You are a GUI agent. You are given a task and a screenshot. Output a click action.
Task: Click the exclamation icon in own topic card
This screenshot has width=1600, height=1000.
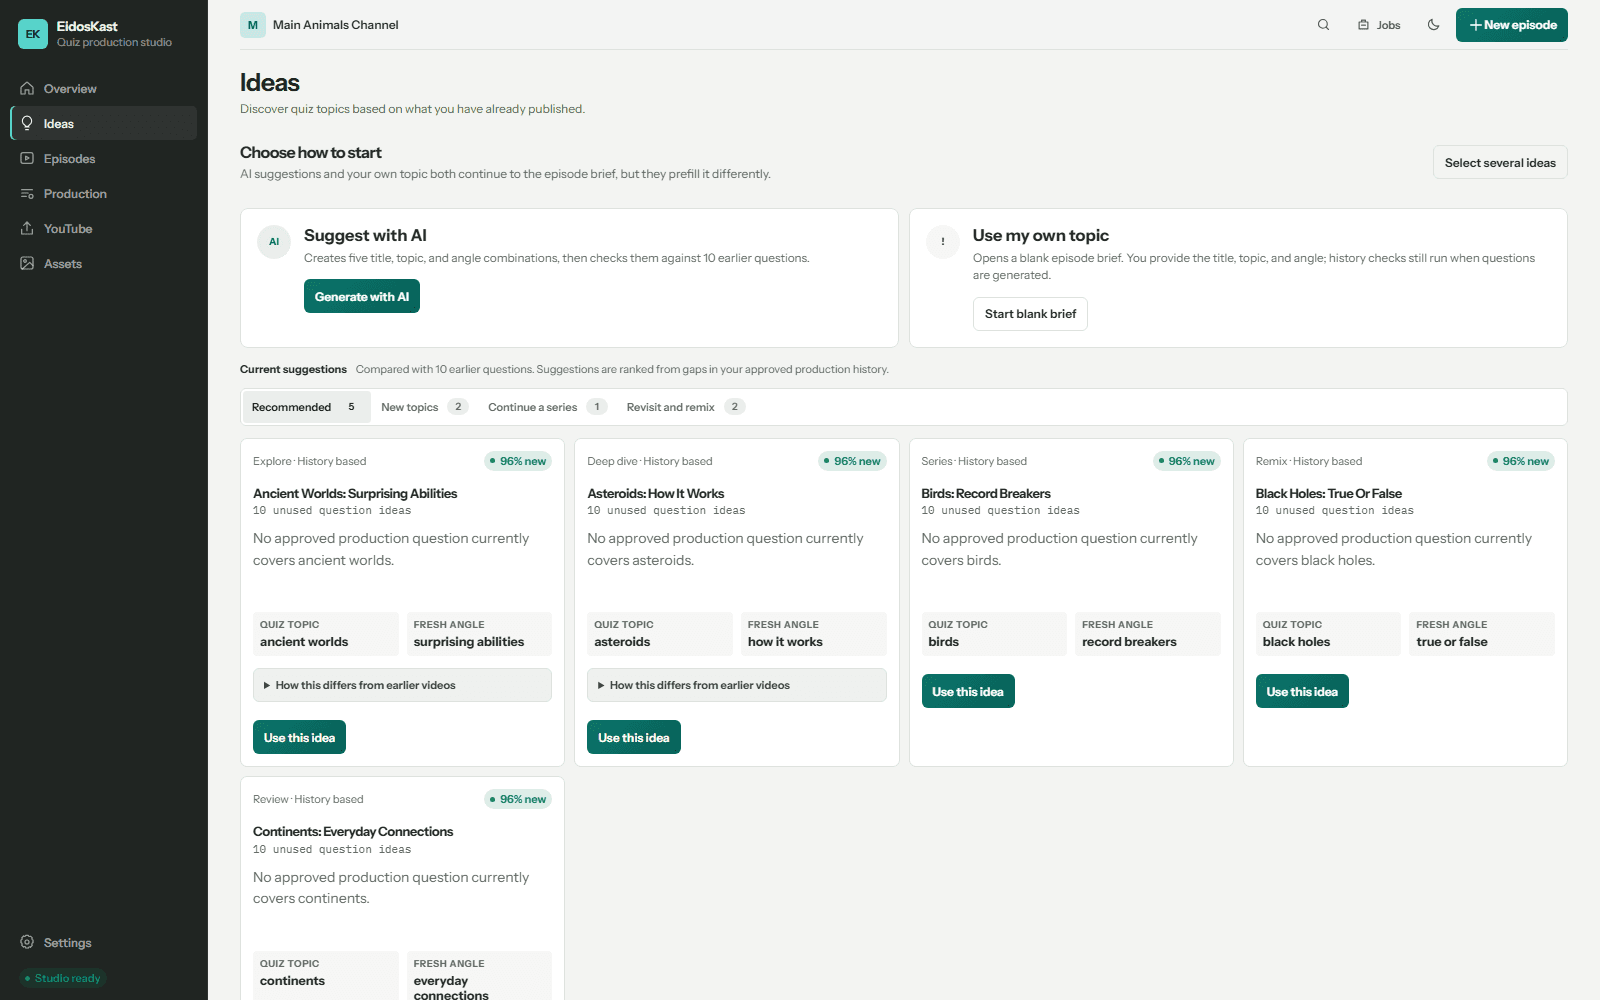tap(943, 242)
